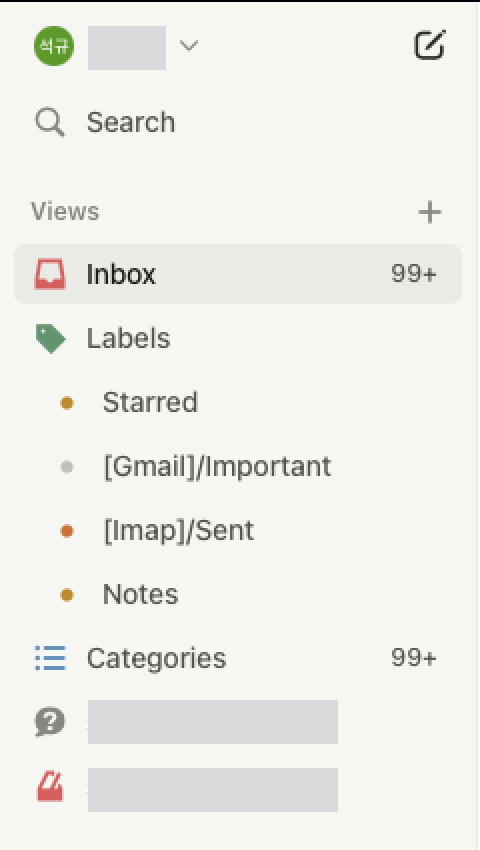The width and height of the screenshot is (480, 850).
Task: Click the magnifying glass search icon
Action: [50, 122]
